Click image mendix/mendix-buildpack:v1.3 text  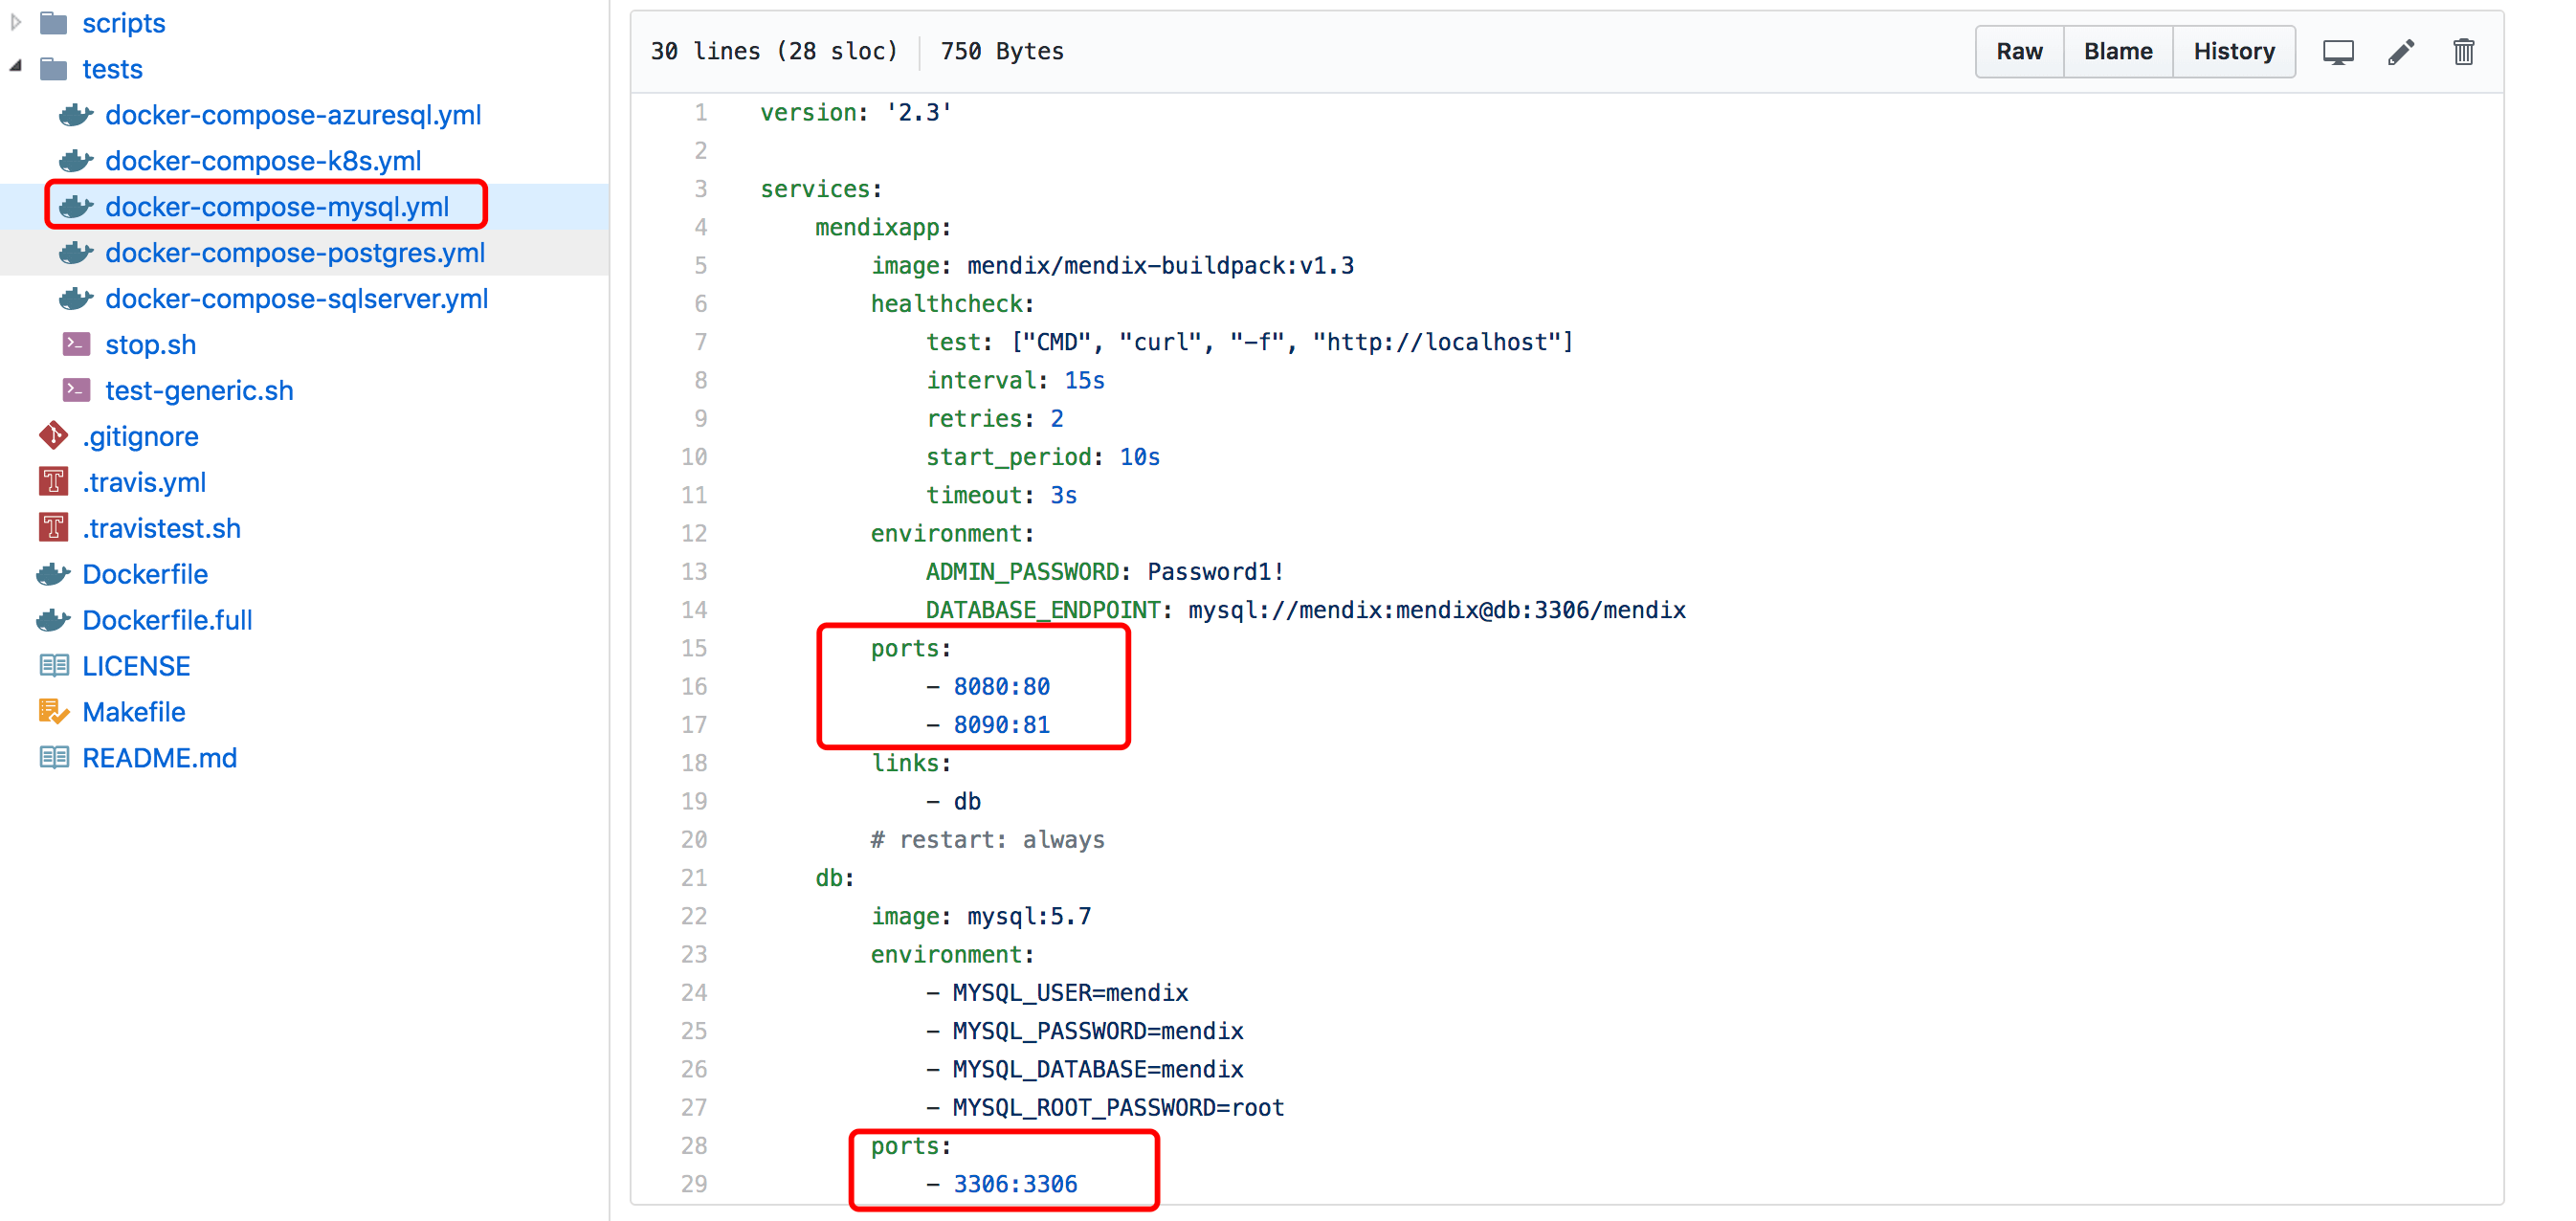(1160, 266)
